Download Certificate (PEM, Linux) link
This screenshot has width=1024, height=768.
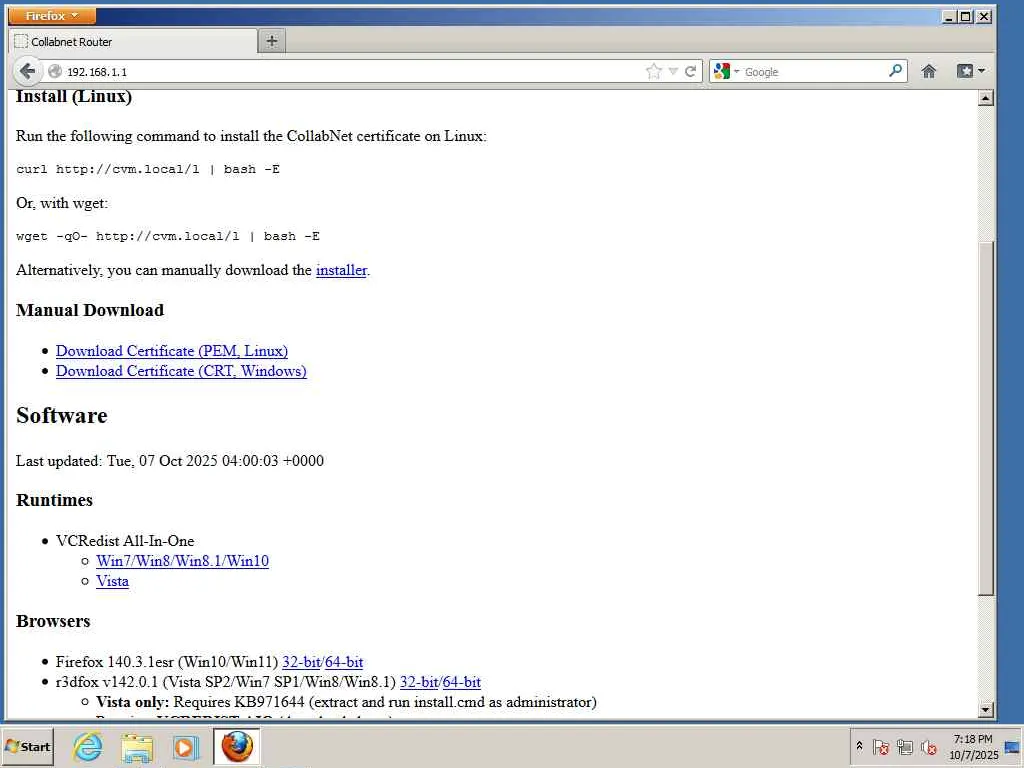pyautogui.click(x=172, y=351)
